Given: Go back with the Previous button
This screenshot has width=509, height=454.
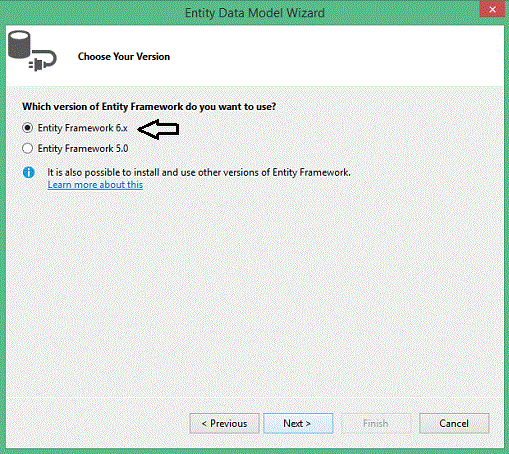Looking at the screenshot, I should click(224, 423).
